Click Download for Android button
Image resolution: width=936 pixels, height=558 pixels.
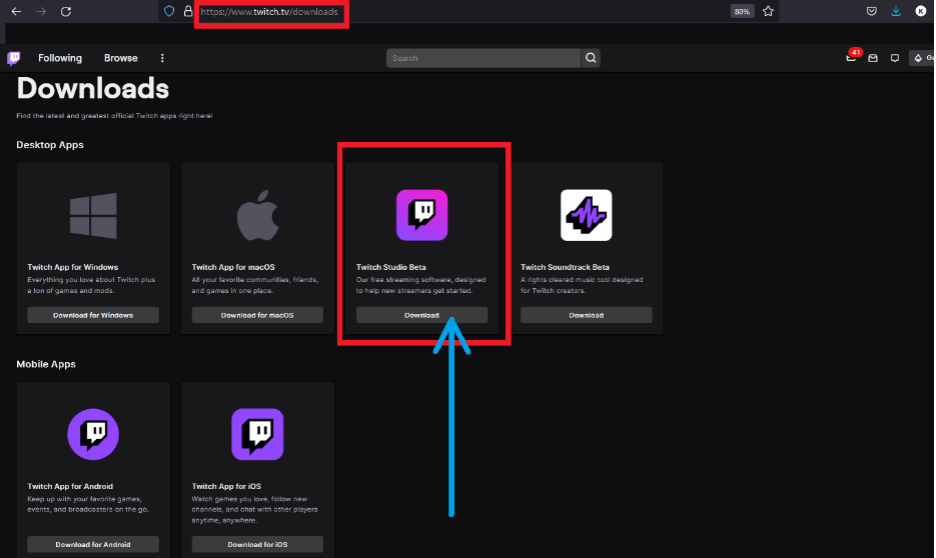[x=93, y=544]
